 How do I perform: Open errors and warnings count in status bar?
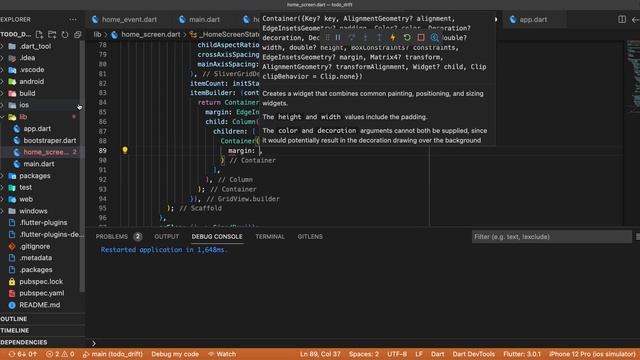pos(60,354)
